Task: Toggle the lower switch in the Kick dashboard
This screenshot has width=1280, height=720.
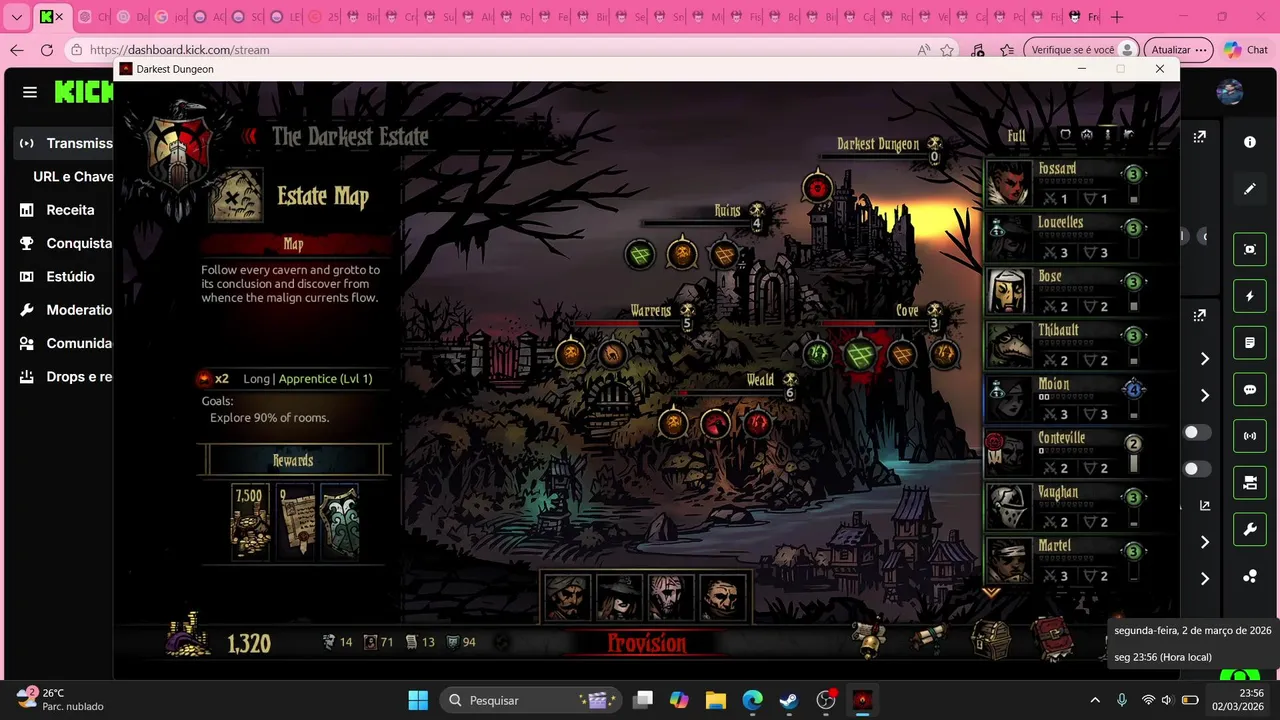Action: point(1196,469)
